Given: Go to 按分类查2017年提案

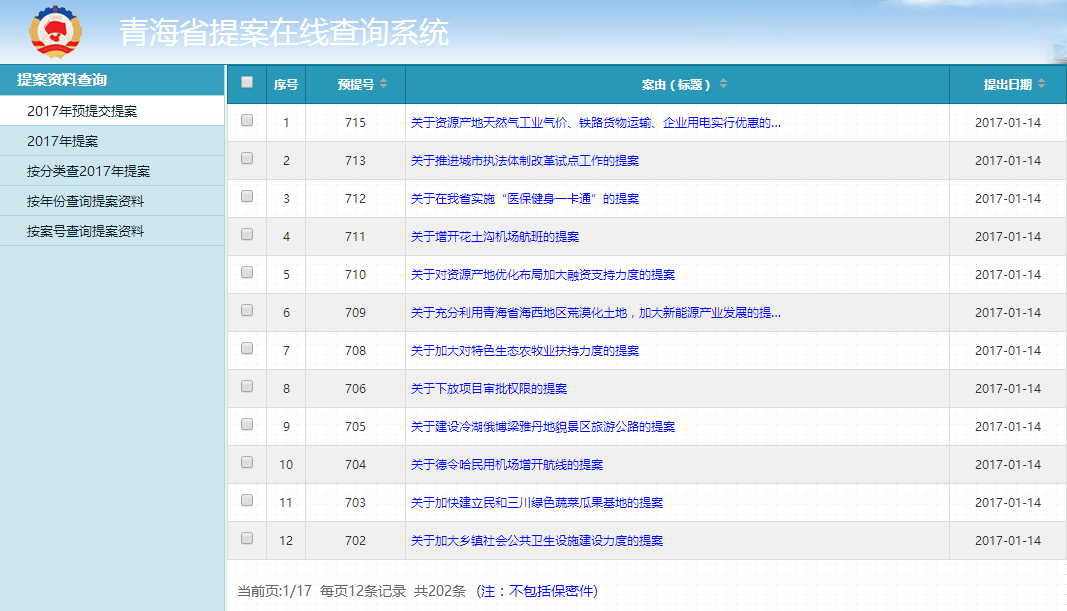Looking at the screenshot, I should pyautogui.click(x=88, y=171).
